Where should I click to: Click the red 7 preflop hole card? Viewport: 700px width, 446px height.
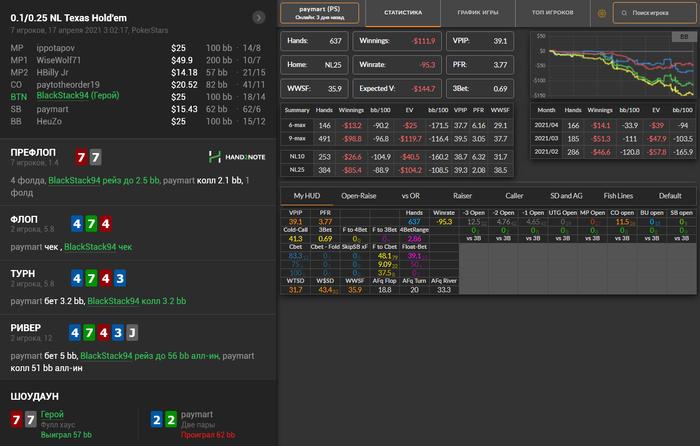(x=81, y=157)
